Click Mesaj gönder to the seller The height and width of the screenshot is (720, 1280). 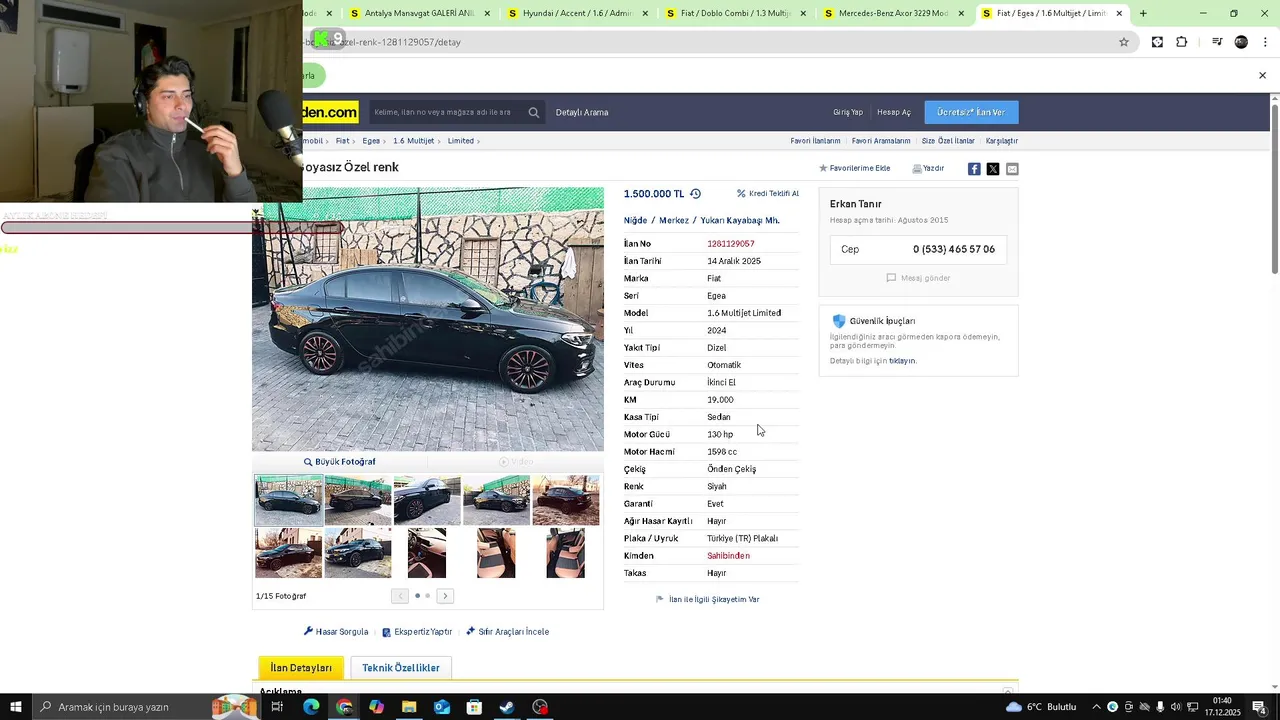pos(918,278)
